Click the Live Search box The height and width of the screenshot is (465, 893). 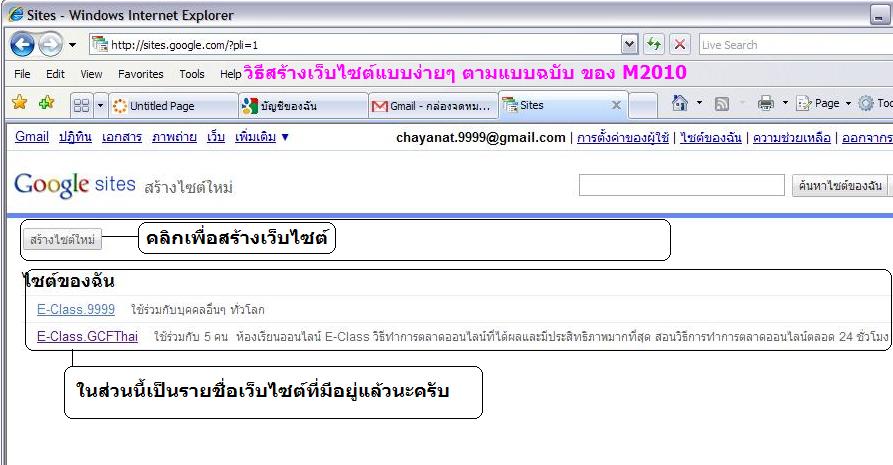(796, 44)
